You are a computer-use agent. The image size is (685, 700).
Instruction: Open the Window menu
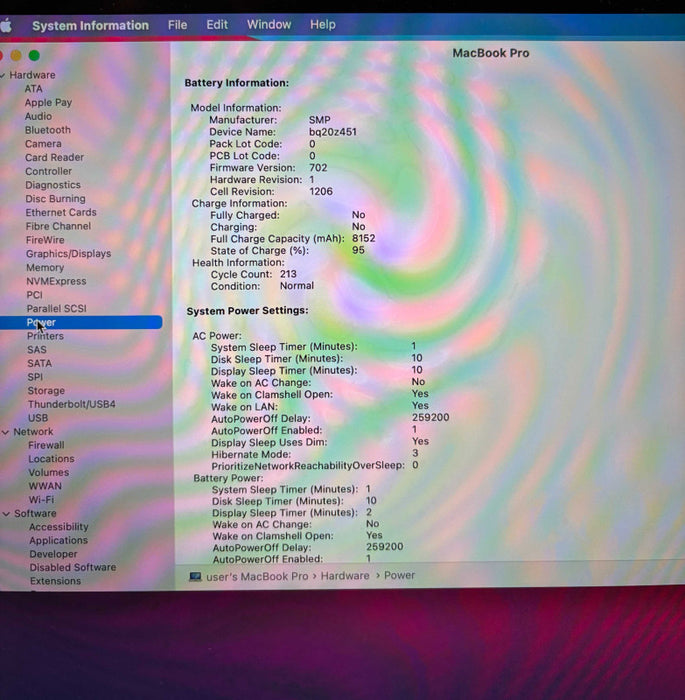point(269,25)
